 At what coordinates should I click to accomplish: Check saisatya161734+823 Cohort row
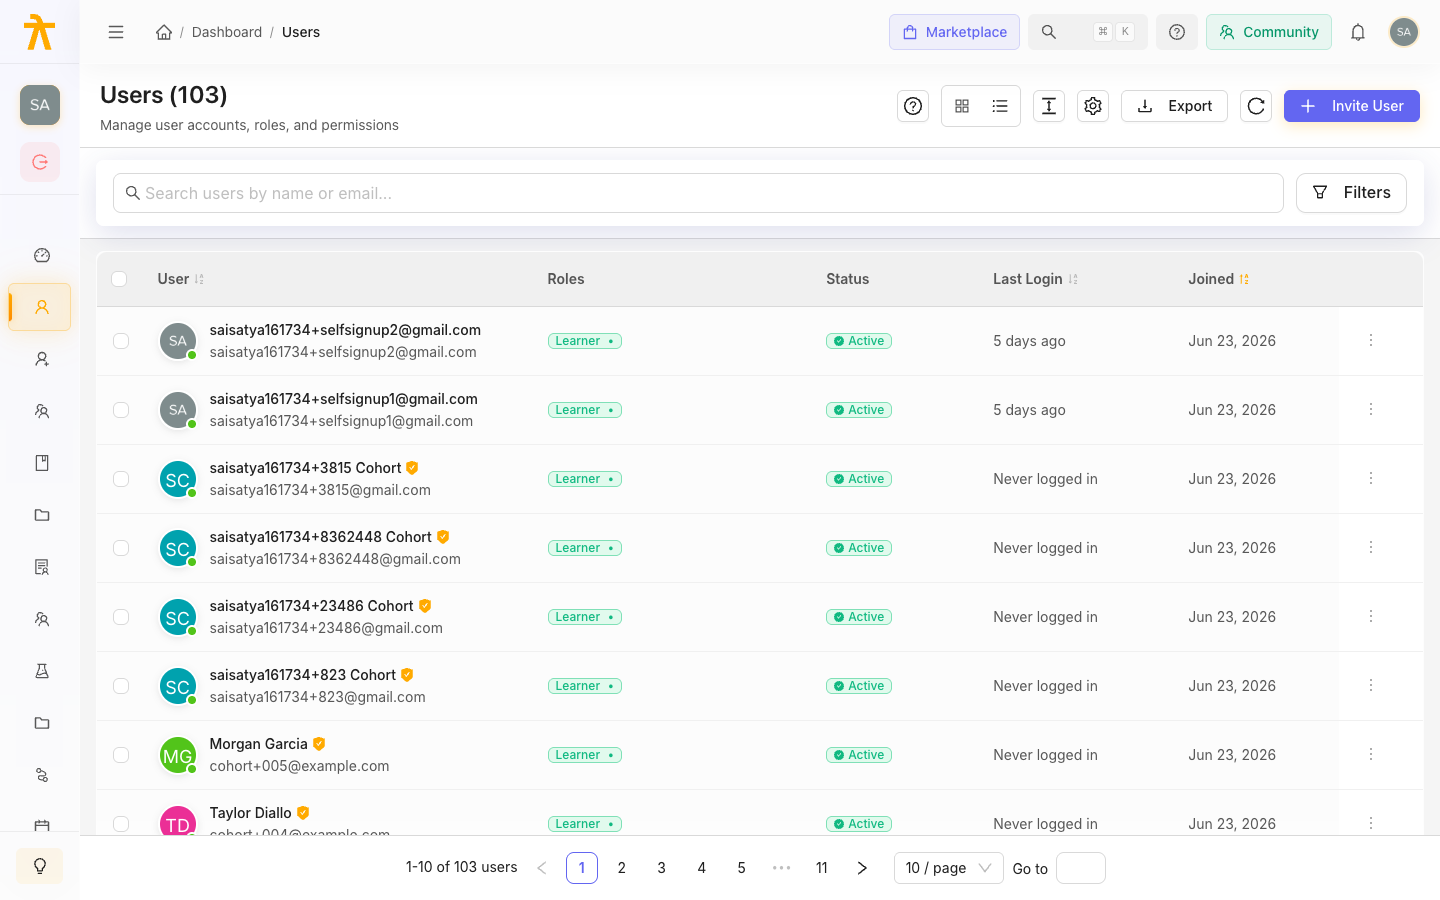(x=121, y=686)
